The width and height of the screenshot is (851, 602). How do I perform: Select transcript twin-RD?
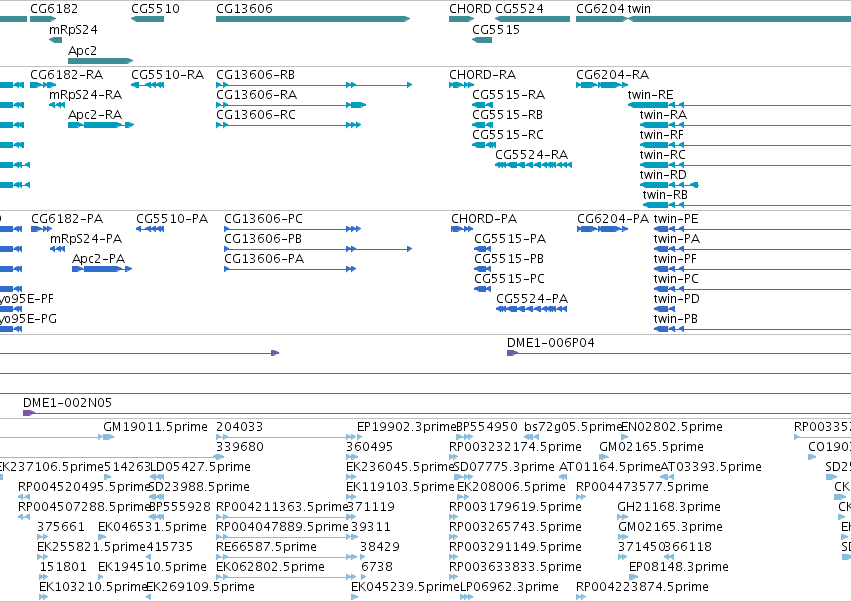click(663, 175)
